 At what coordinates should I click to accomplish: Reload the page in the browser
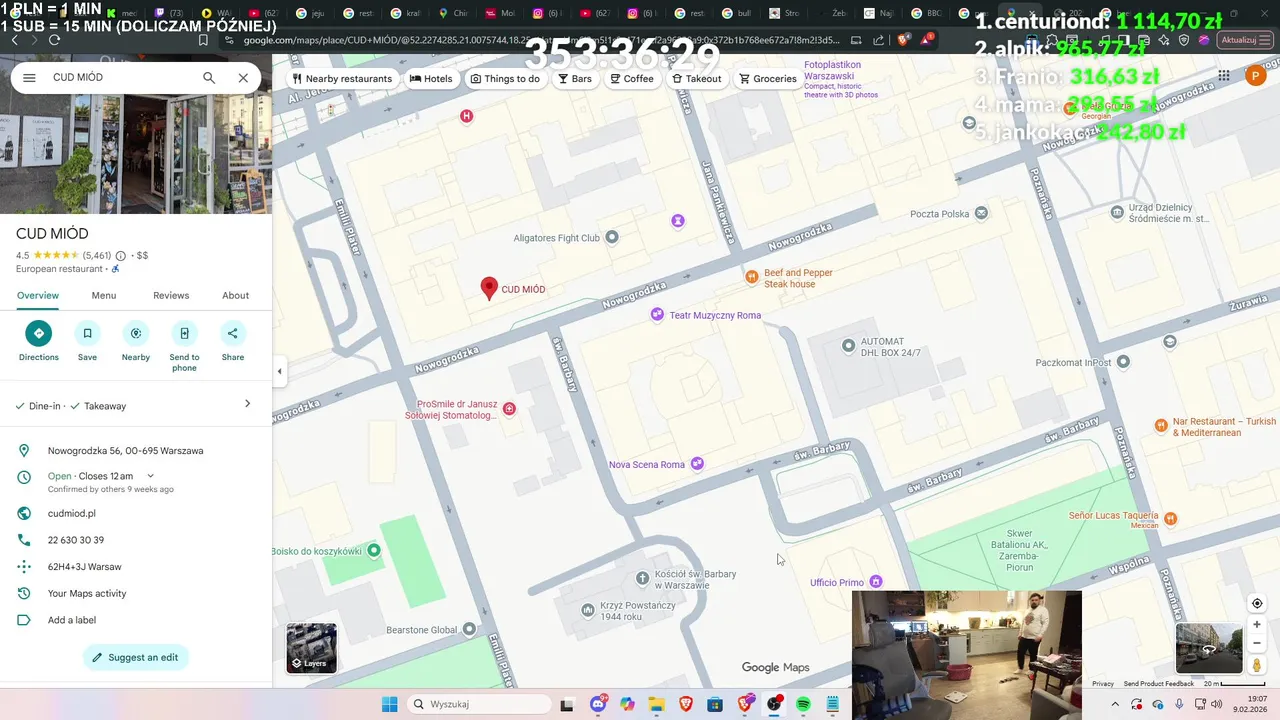[54, 40]
